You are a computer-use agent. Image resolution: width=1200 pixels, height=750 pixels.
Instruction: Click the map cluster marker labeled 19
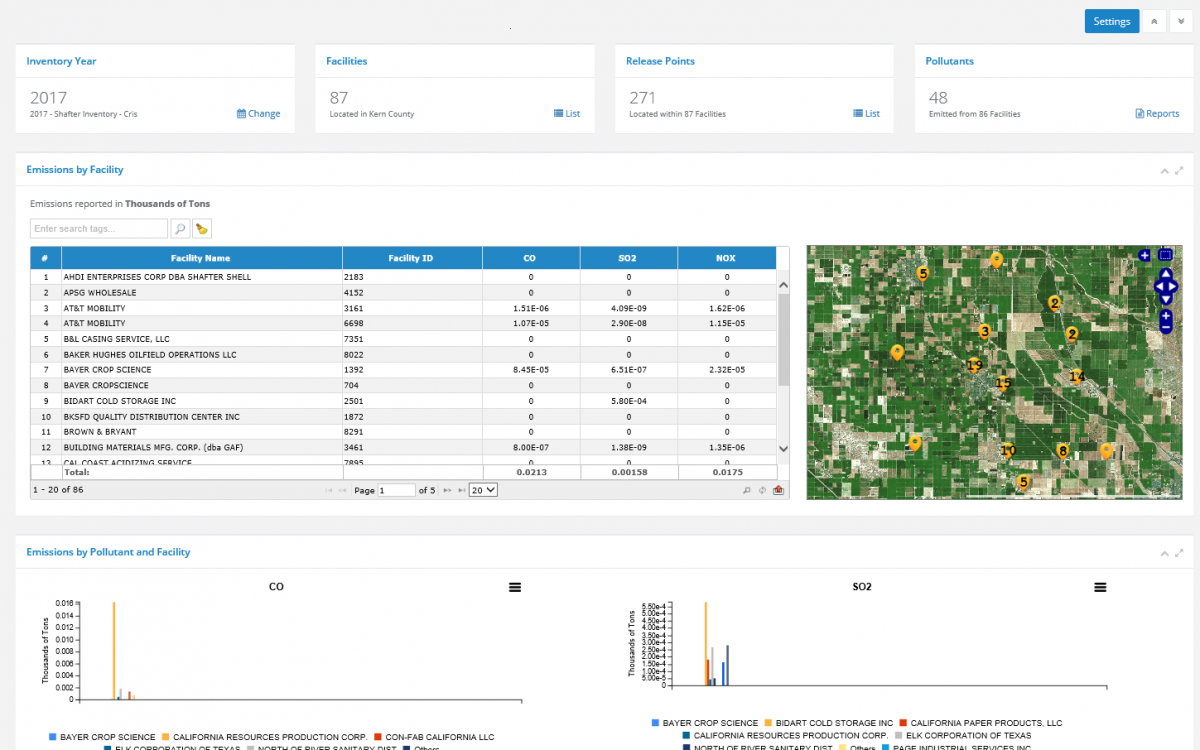point(975,366)
